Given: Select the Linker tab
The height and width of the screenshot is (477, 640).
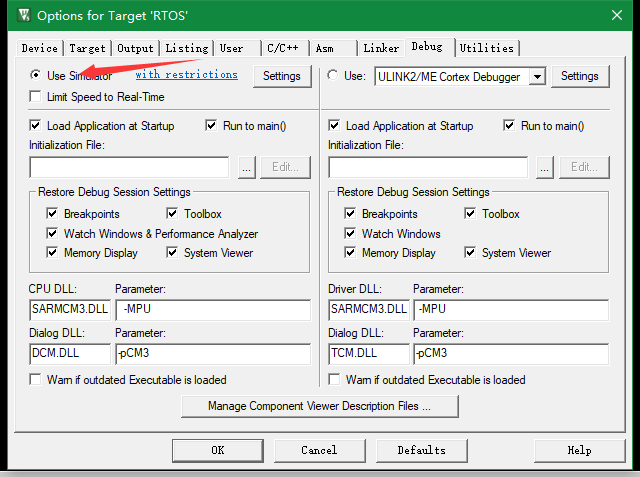Looking at the screenshot, I should coord(381,48).
